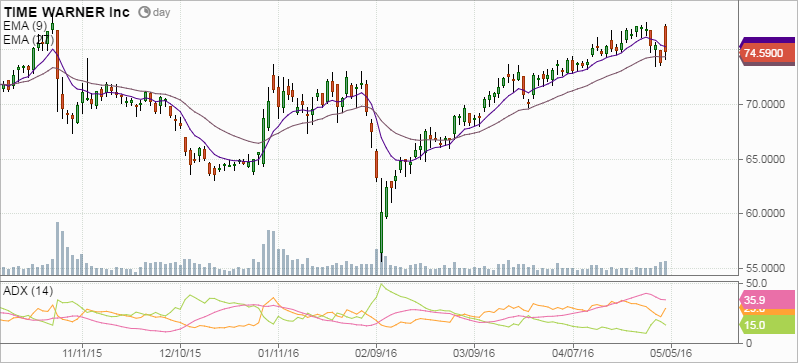Click the 03/09/16 date label

(x=474, y=352)
